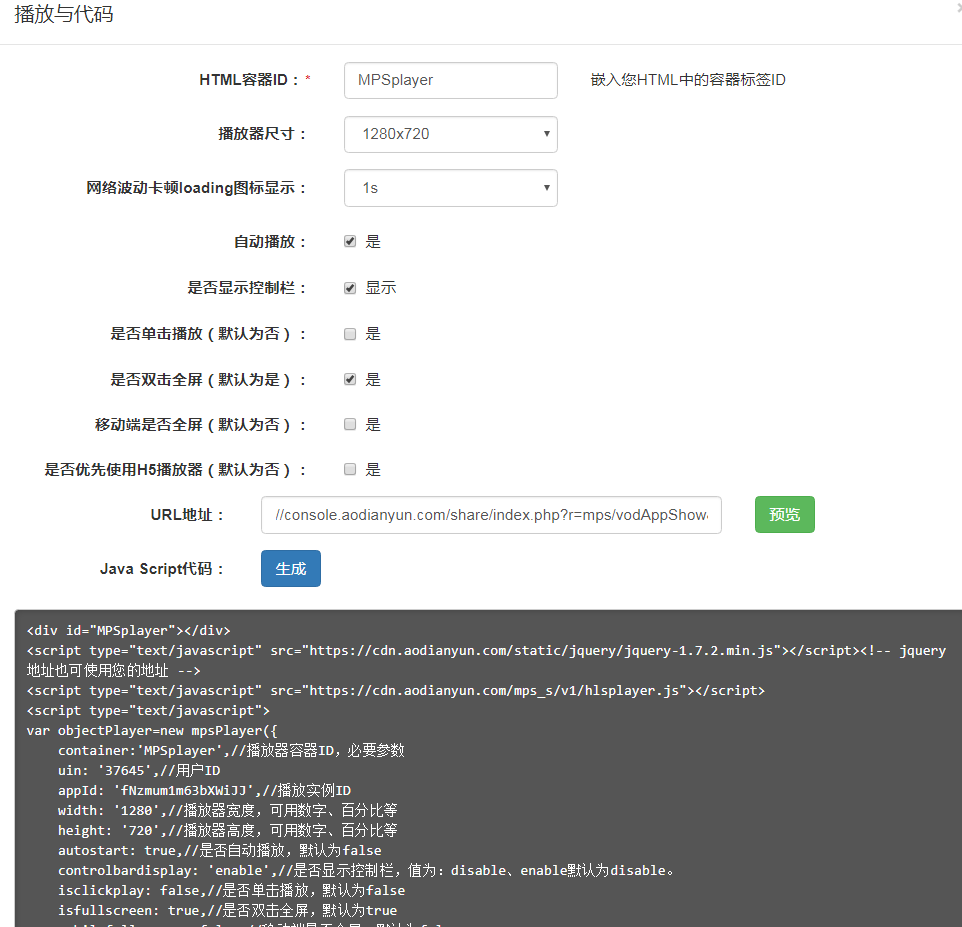Uncheck the 是否显示控制栏 checkbox
This screenshot has height=927, width=962.
350,288
